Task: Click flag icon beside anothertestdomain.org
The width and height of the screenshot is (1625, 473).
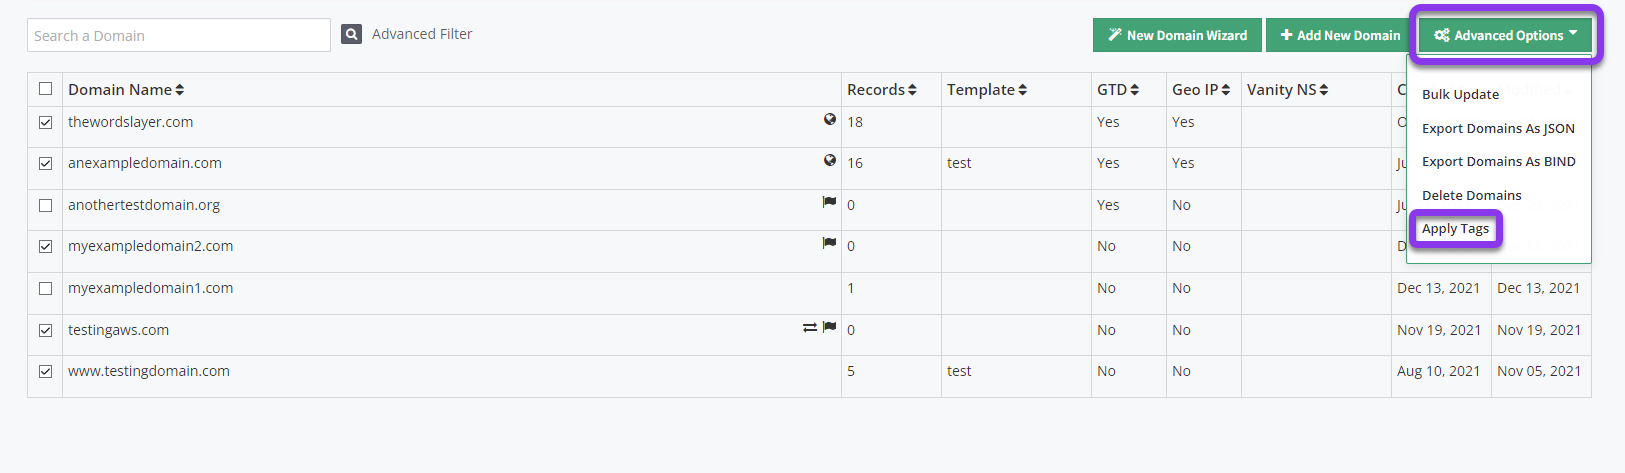Action: (829, 202)
